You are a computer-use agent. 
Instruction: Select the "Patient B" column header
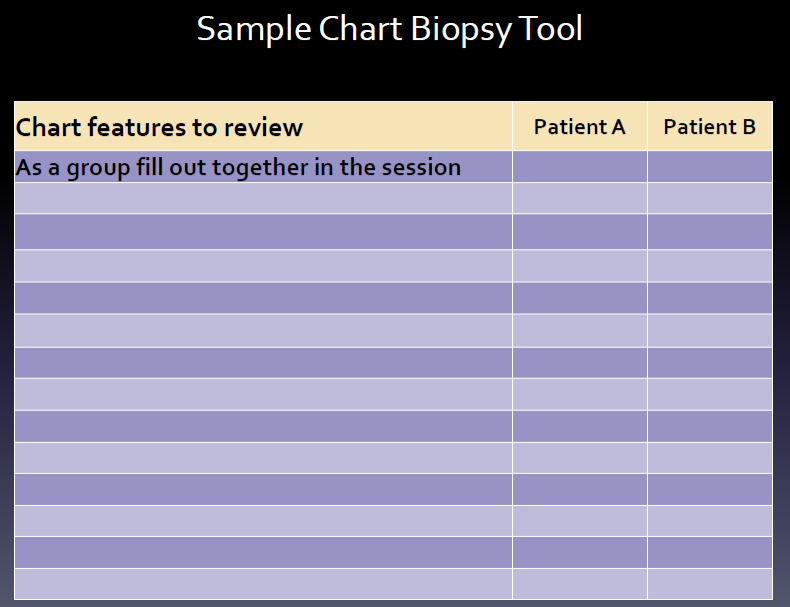click(710, 126)
